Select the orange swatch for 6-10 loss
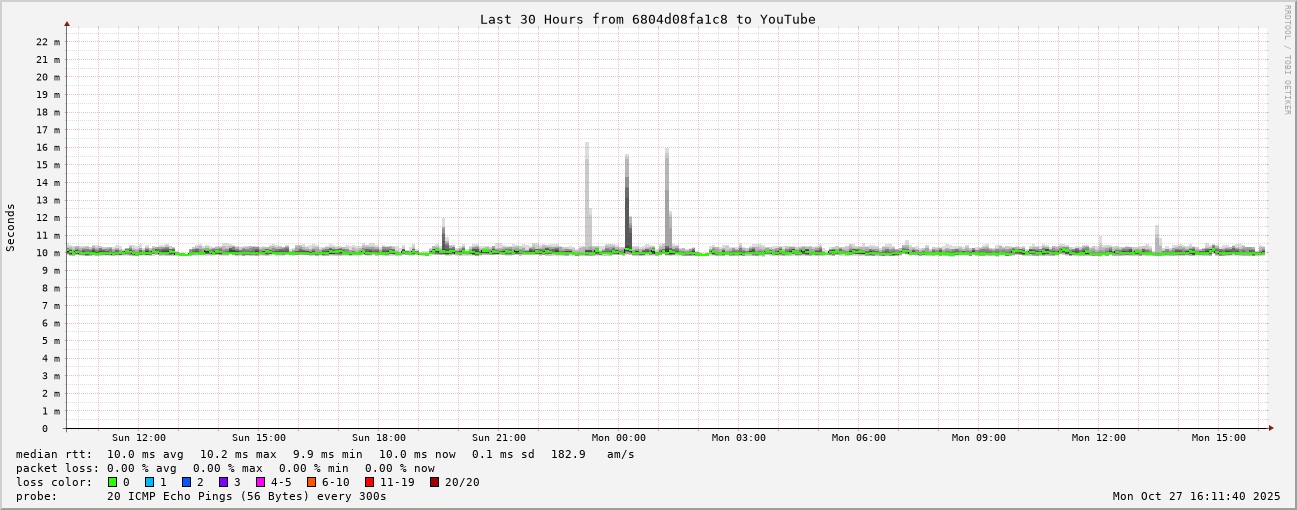Image resolution: width=1297 pixels, height=510 pixels. pos(311,482)
